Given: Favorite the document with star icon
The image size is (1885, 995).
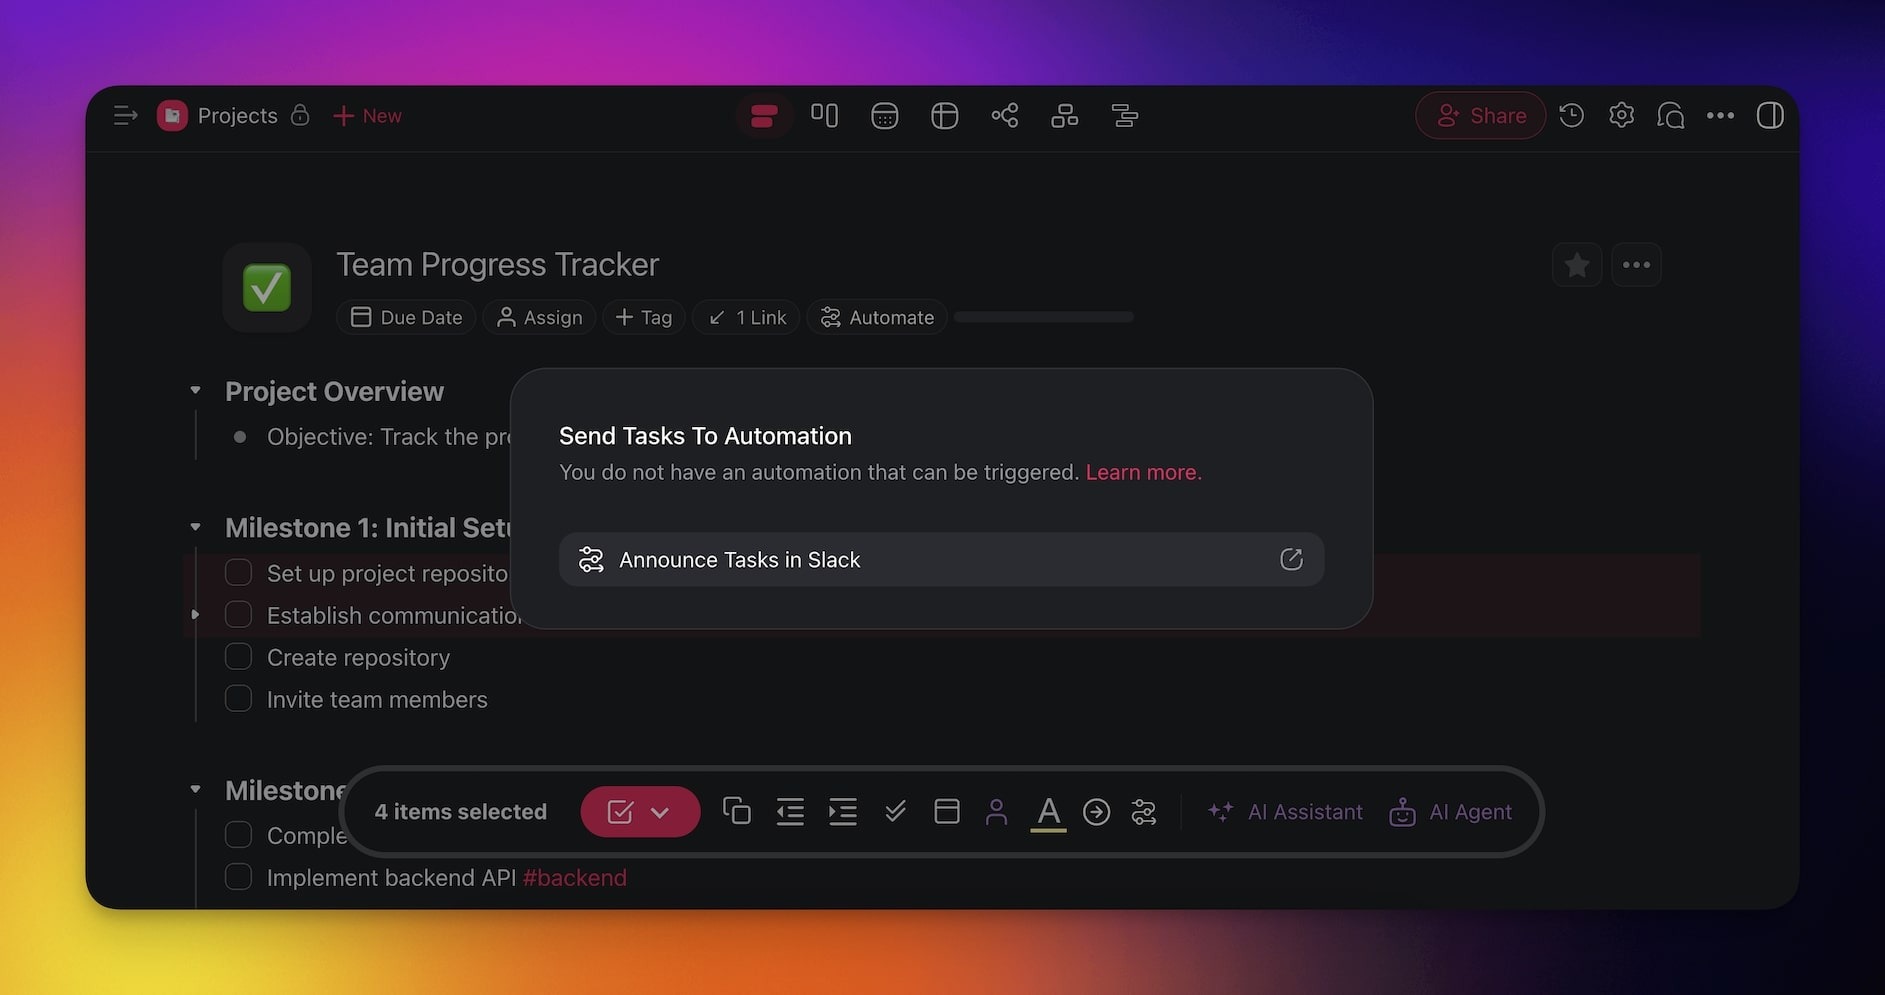Looking at the screenshot, I should pyautogui.click(x=1576, y=265).
